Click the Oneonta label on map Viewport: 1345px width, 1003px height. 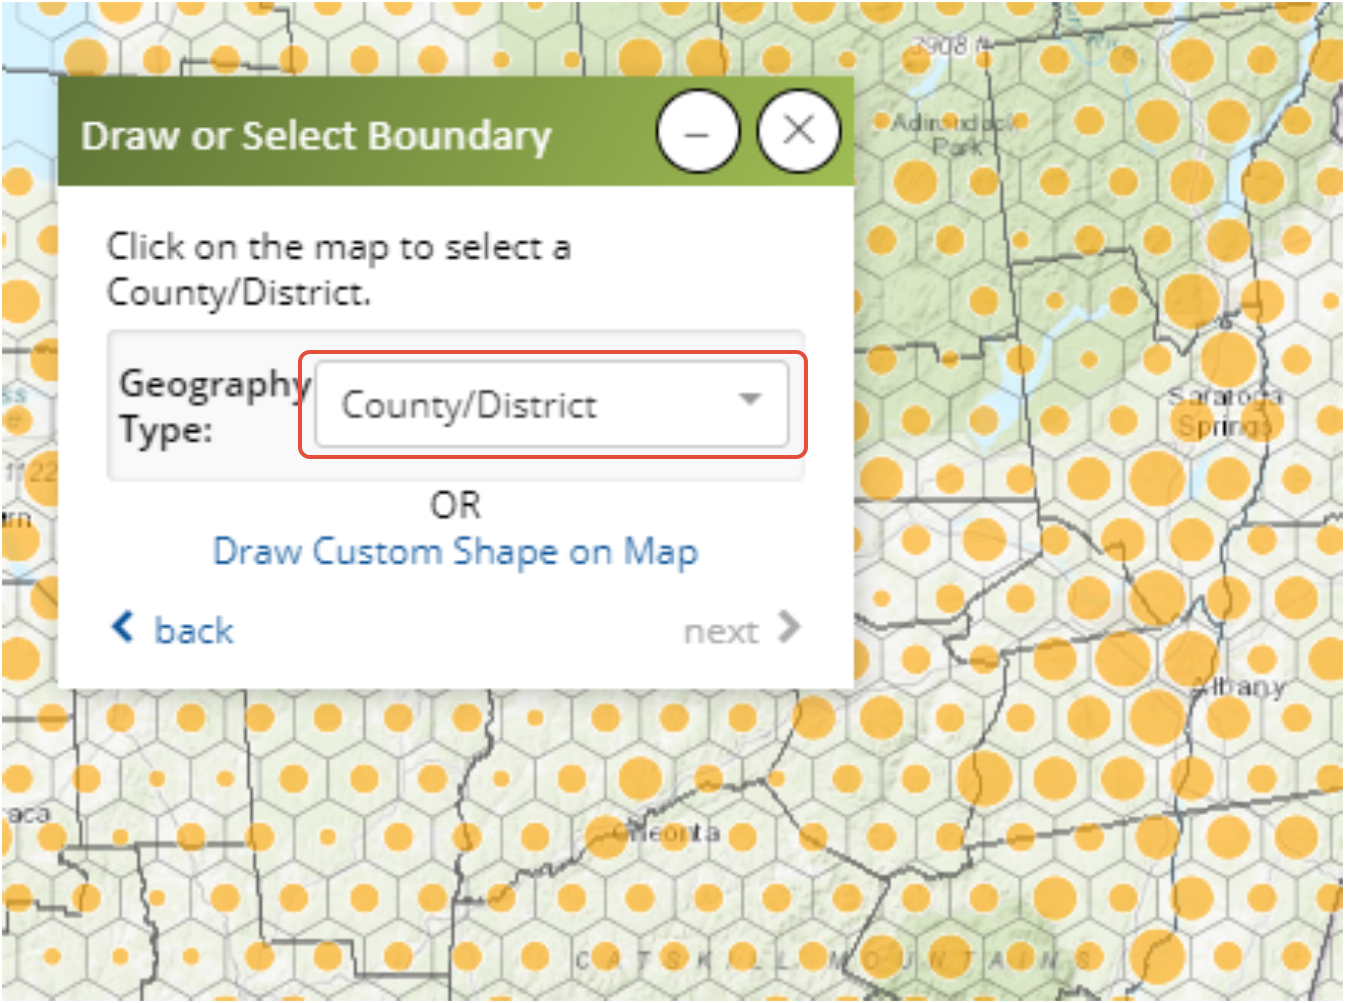coord(666,832)
